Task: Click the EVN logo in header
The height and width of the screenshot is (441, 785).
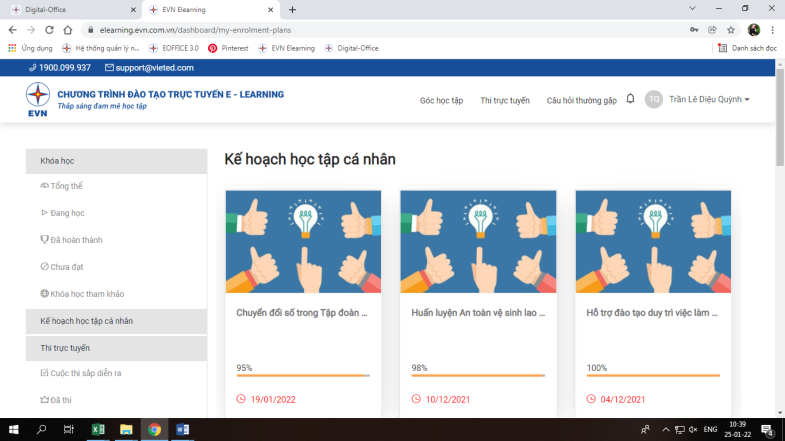Action: [x=38, y=100]
